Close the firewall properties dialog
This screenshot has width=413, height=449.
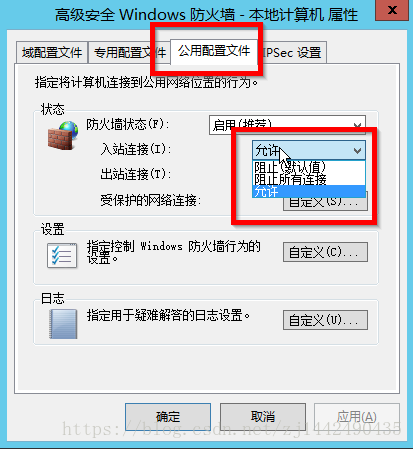point(392,10)
